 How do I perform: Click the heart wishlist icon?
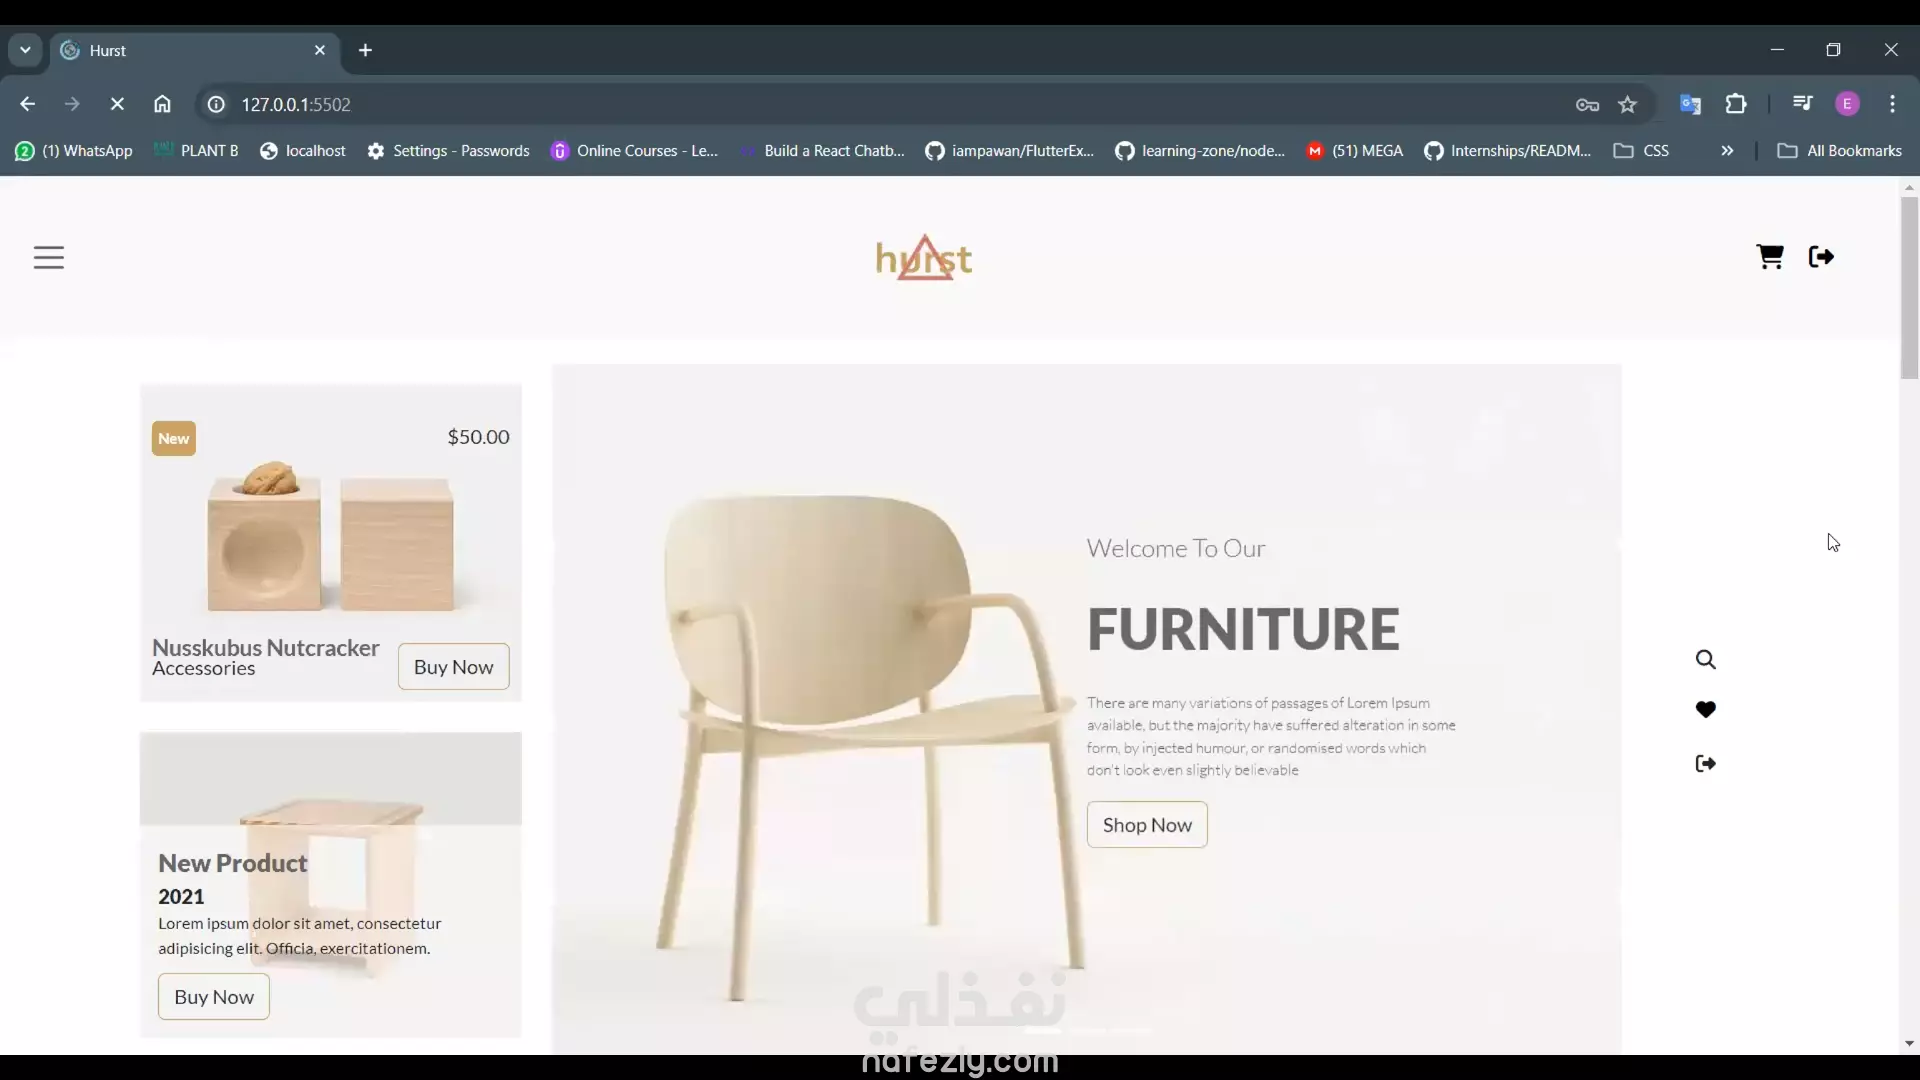pyautogui.click(x=1706, y=710)
